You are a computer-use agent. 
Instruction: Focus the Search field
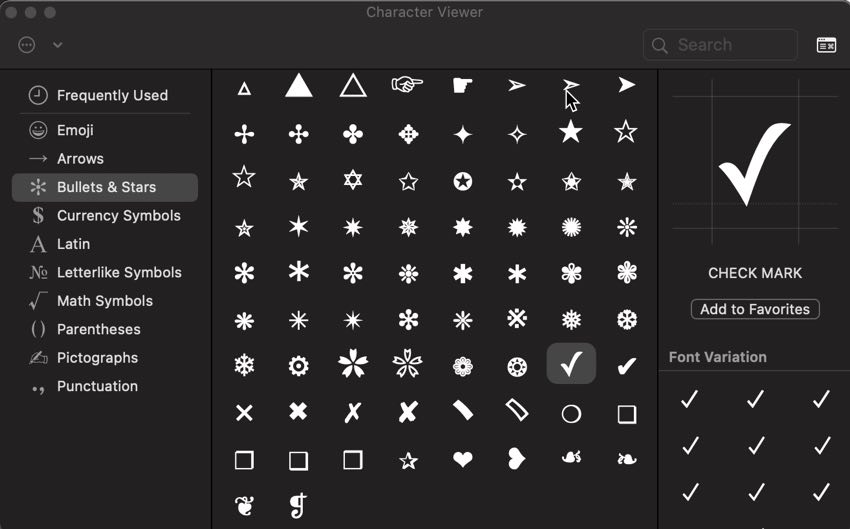(x=720, y=45)
